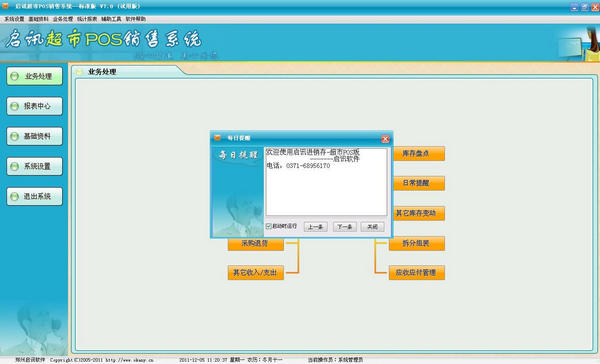
Task: Click the 上一条 button
Action: click(x=316, y=227)
